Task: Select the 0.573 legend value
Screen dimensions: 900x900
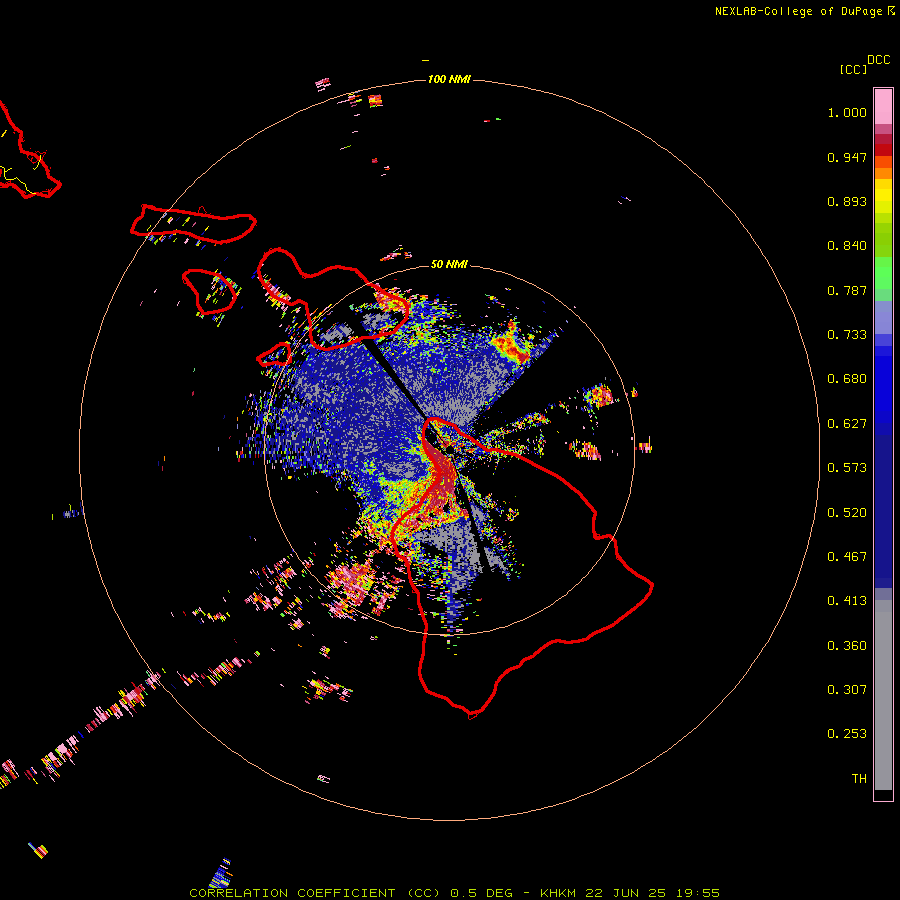Action: coord(847,468)
